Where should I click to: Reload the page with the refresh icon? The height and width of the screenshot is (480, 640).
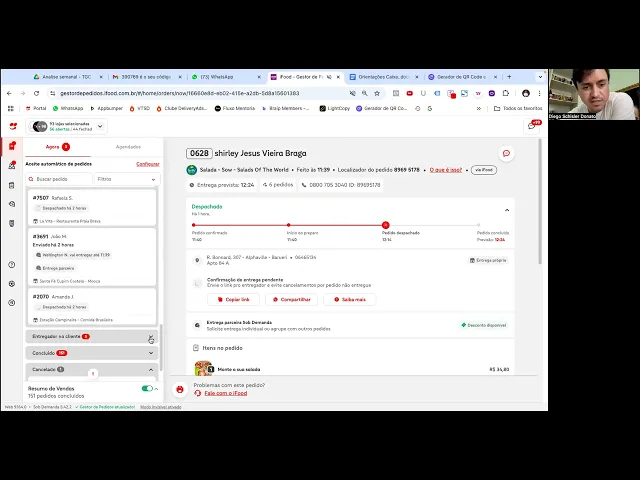point(36,93)
